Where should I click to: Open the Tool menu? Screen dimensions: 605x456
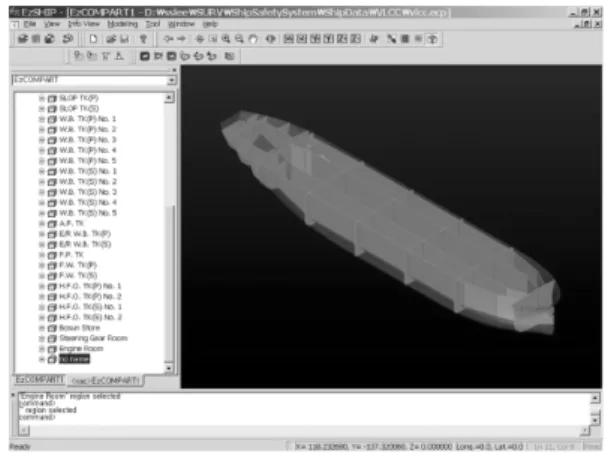[153, 24]
